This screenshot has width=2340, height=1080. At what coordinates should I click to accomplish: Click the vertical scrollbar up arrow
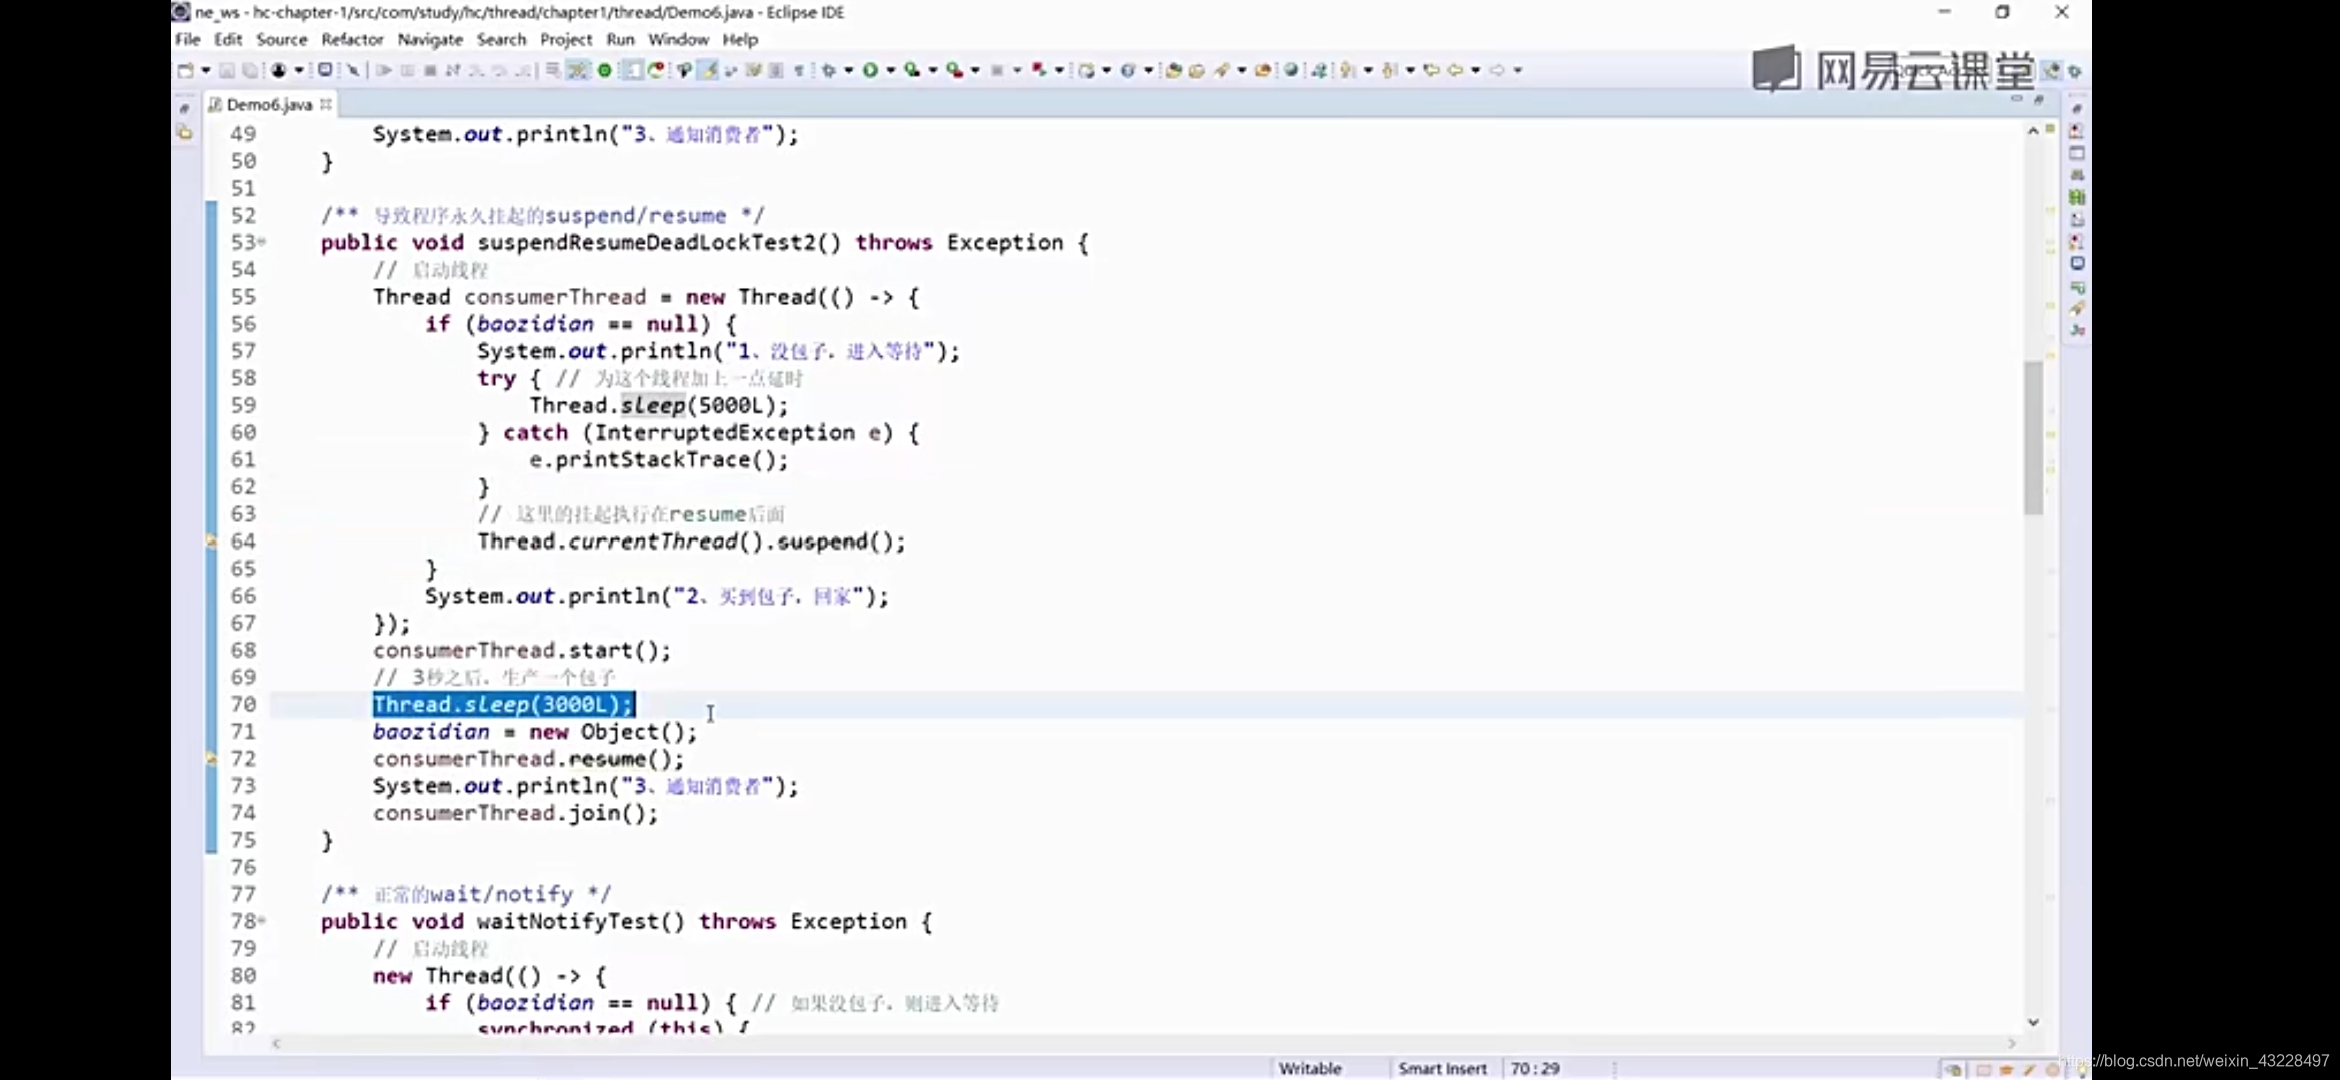[x=2033, y=131]
